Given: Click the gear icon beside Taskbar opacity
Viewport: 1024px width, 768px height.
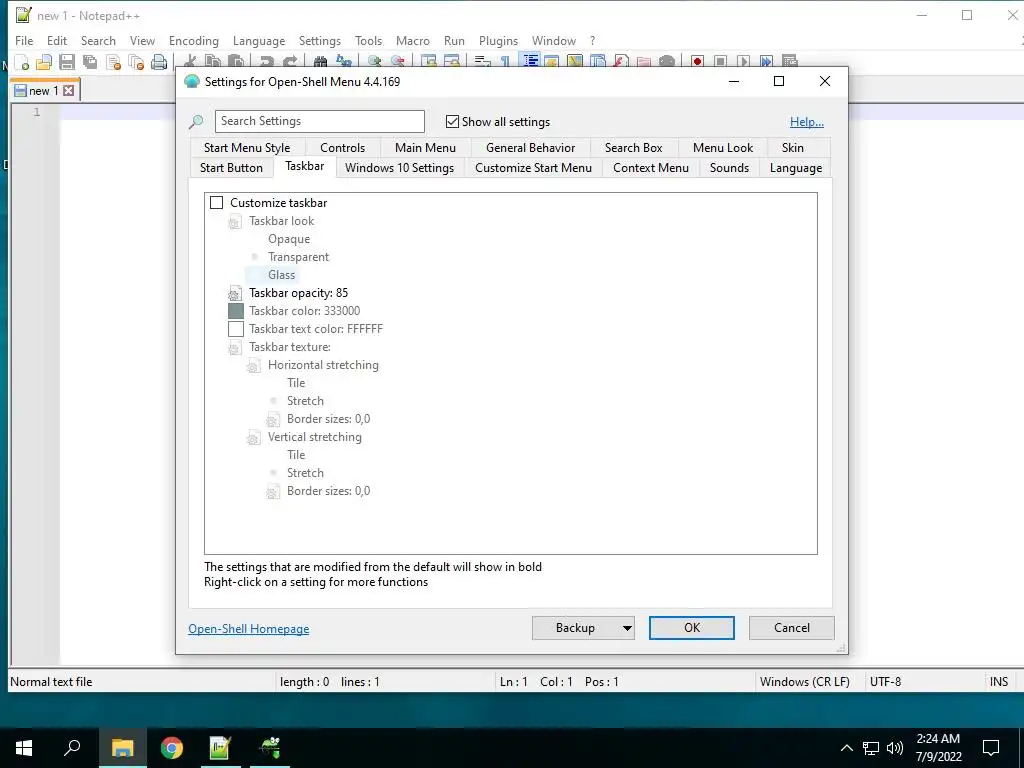Looking at the screenshot, I should point(234,293).
